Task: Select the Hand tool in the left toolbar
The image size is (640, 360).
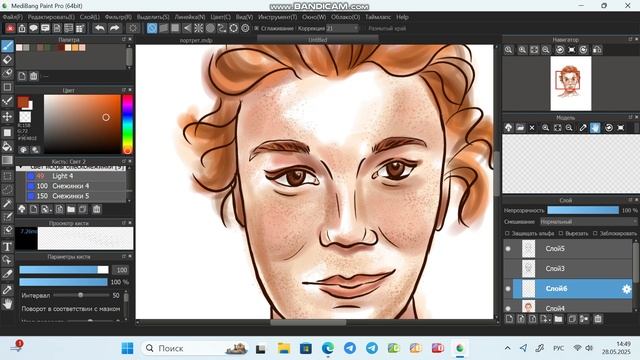Action: coord(7,304)
